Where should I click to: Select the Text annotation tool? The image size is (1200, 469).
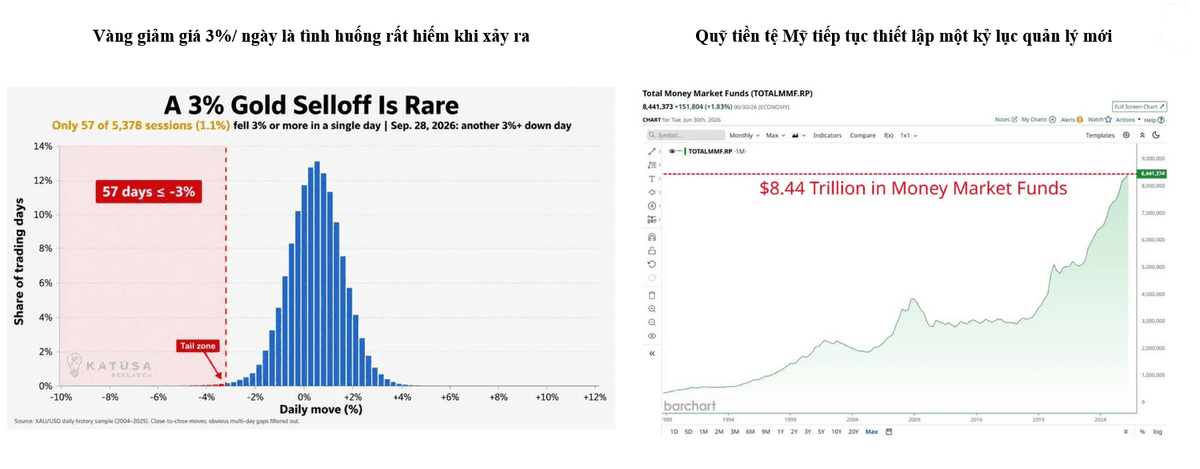point(652,178)
